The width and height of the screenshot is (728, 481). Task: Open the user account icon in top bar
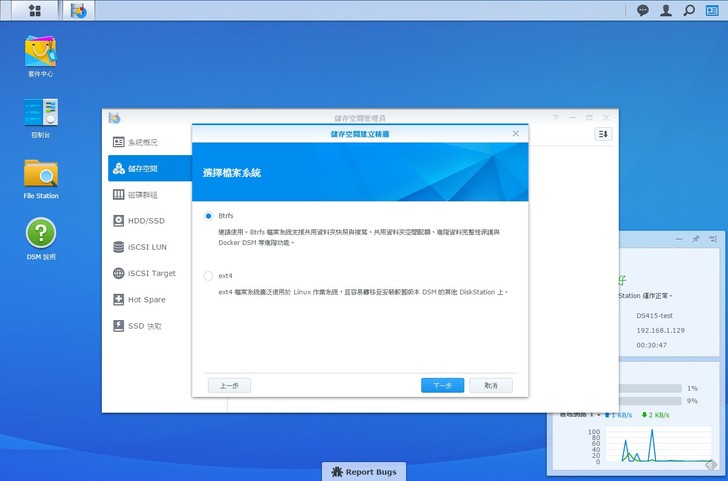click(x=666, y=10)
